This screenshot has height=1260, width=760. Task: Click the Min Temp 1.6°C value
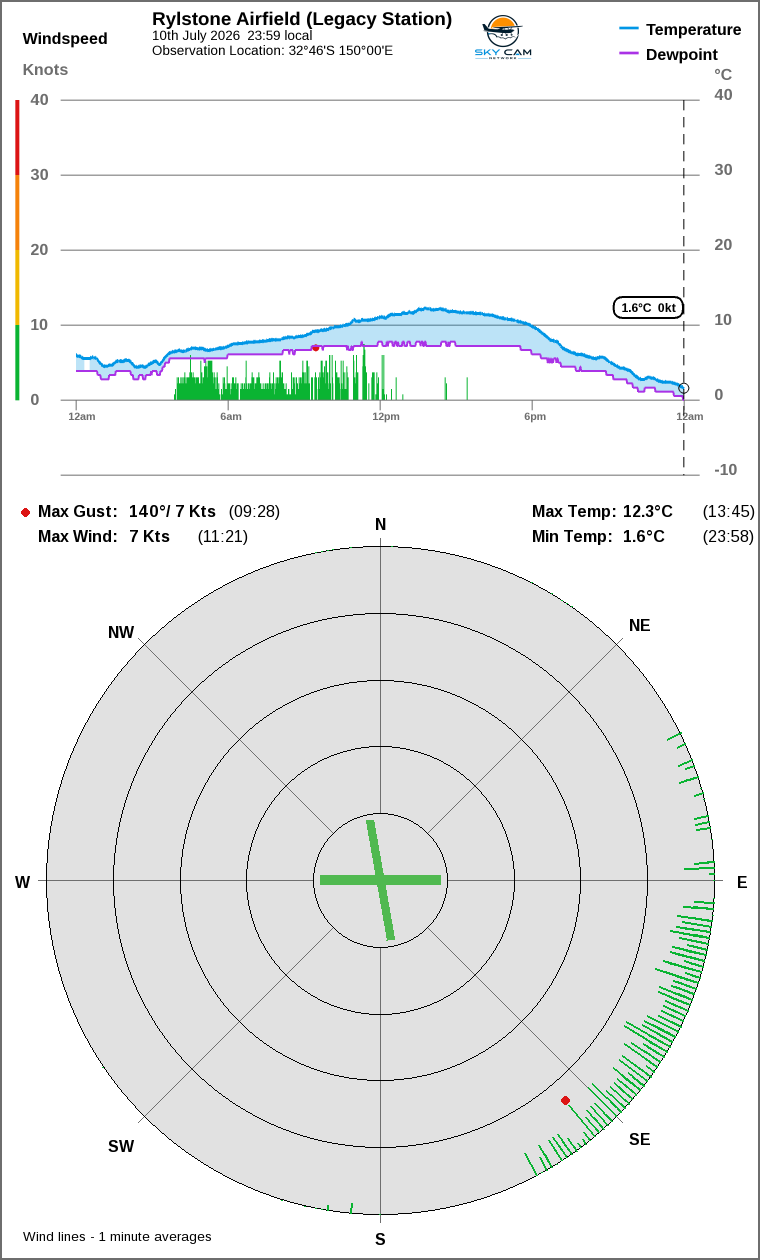point(644,537)
